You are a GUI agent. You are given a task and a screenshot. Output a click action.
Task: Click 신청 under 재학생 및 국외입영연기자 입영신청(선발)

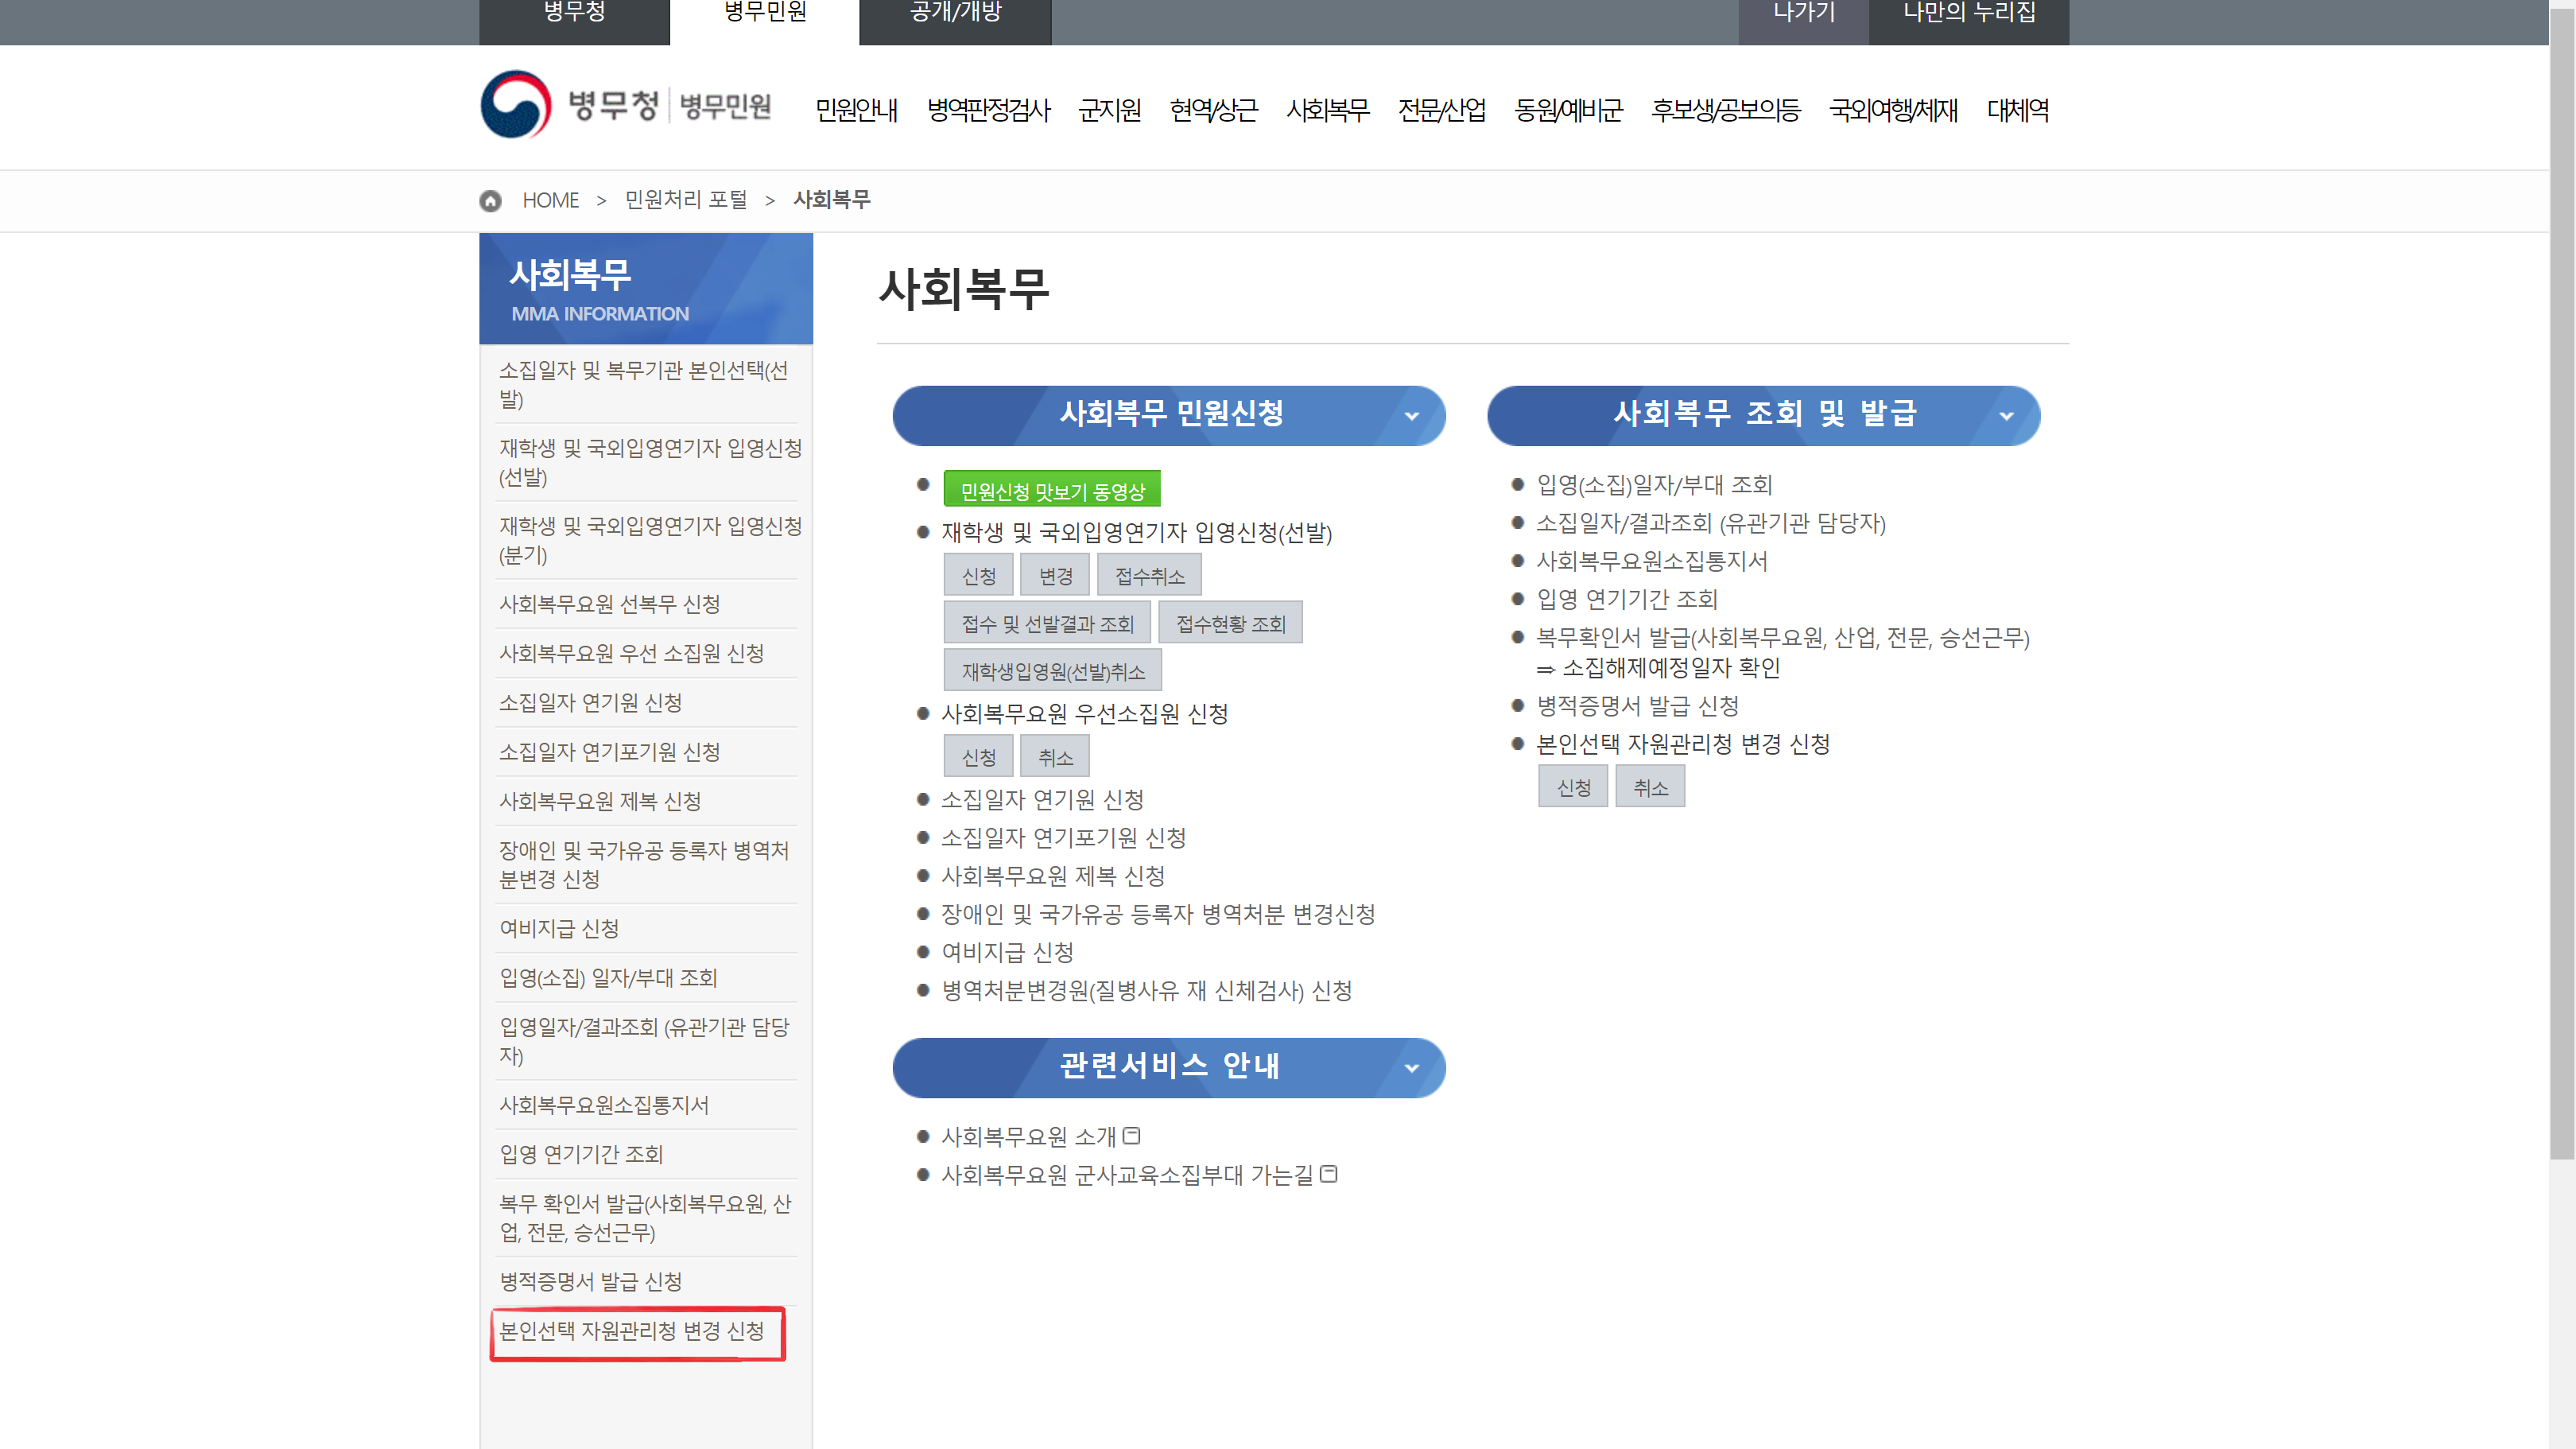coord(979,576)
